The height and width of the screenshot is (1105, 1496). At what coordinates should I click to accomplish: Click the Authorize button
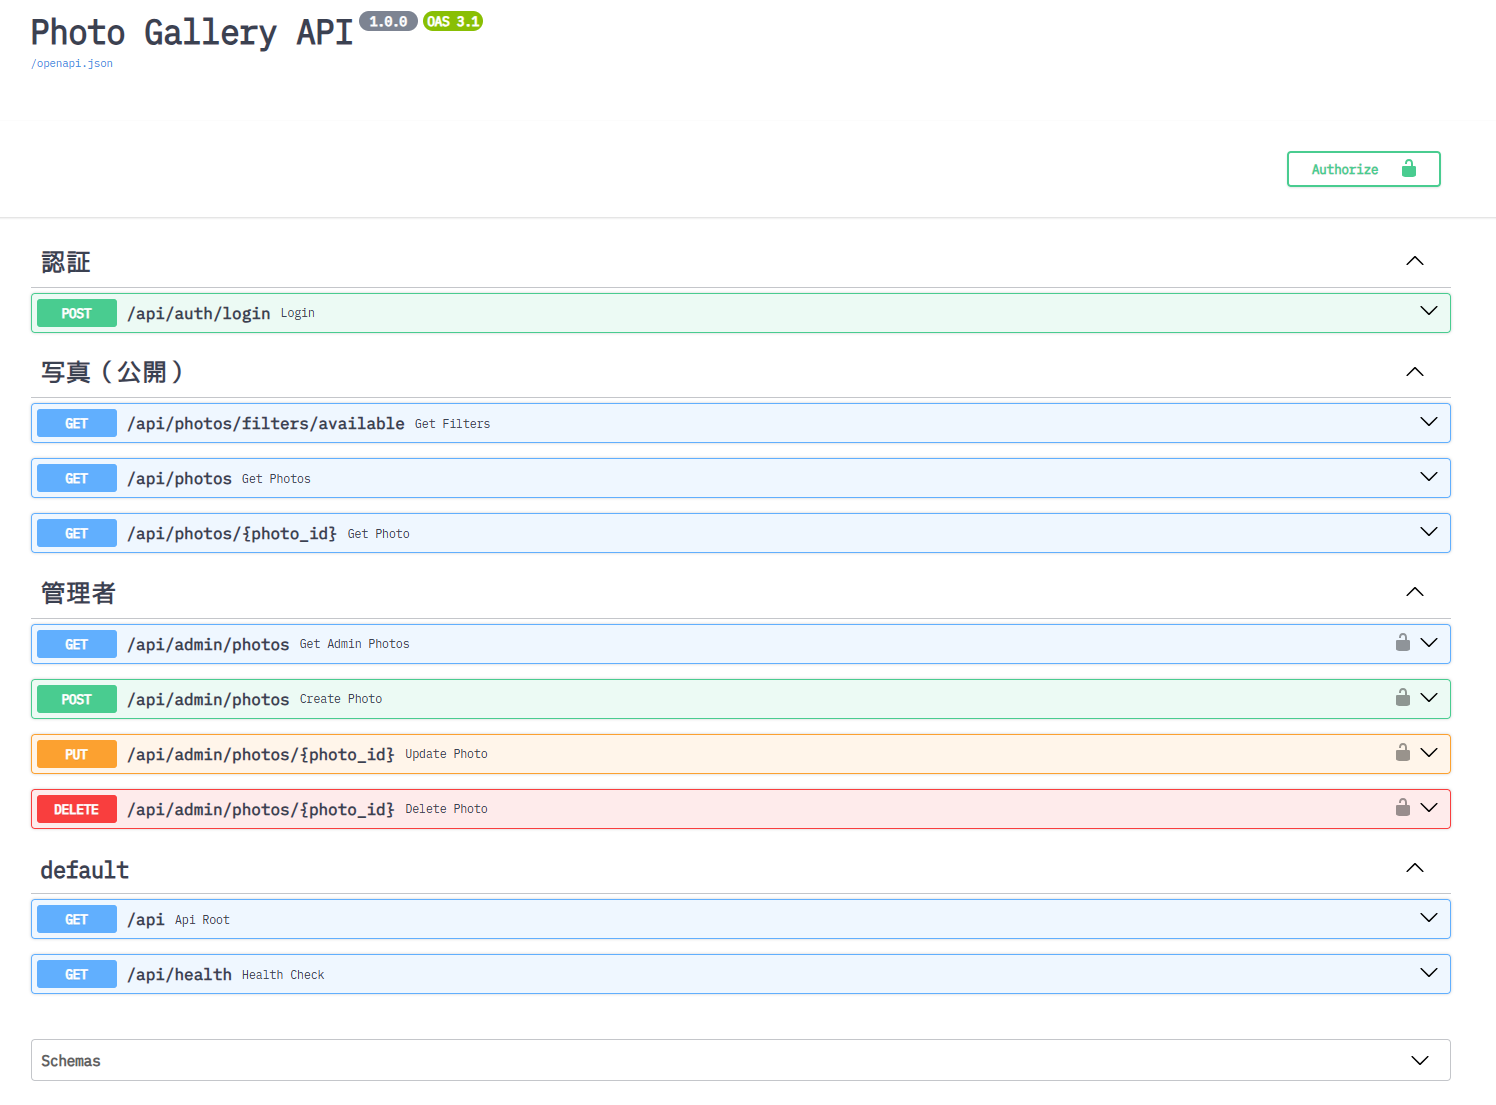click(1363, 169)
